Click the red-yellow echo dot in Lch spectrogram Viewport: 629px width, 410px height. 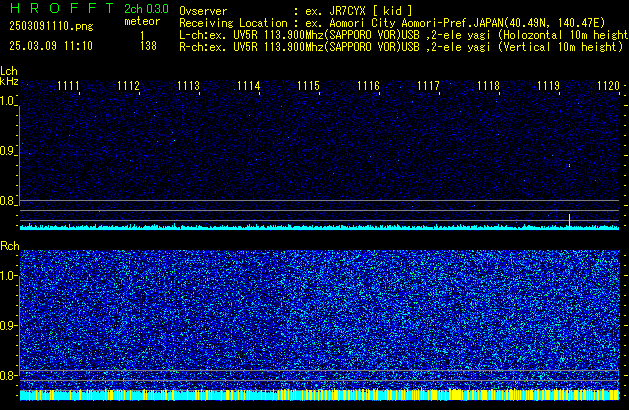tap(569, 165)
